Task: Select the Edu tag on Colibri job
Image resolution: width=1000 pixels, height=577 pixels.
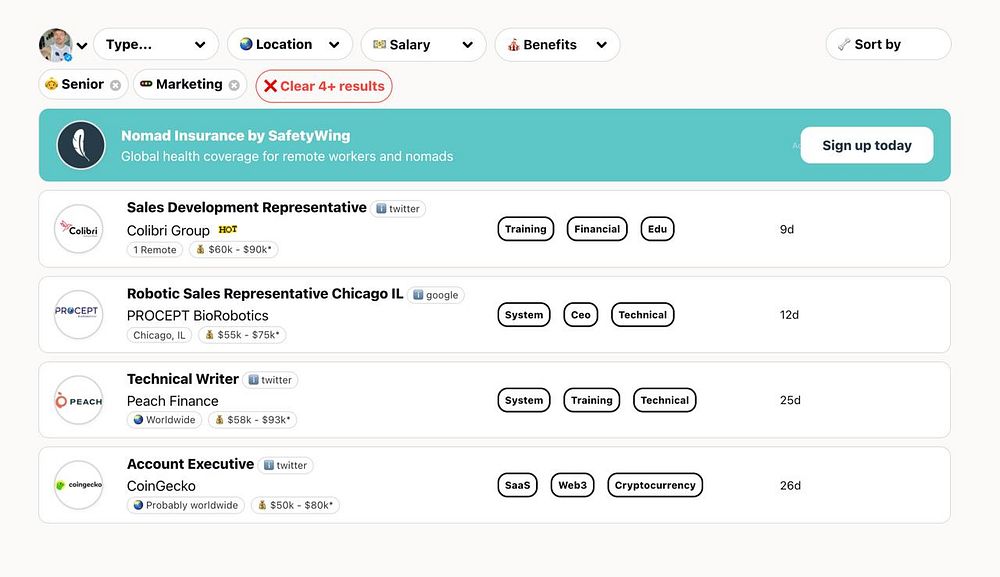Action: click(x=657, y=230)
